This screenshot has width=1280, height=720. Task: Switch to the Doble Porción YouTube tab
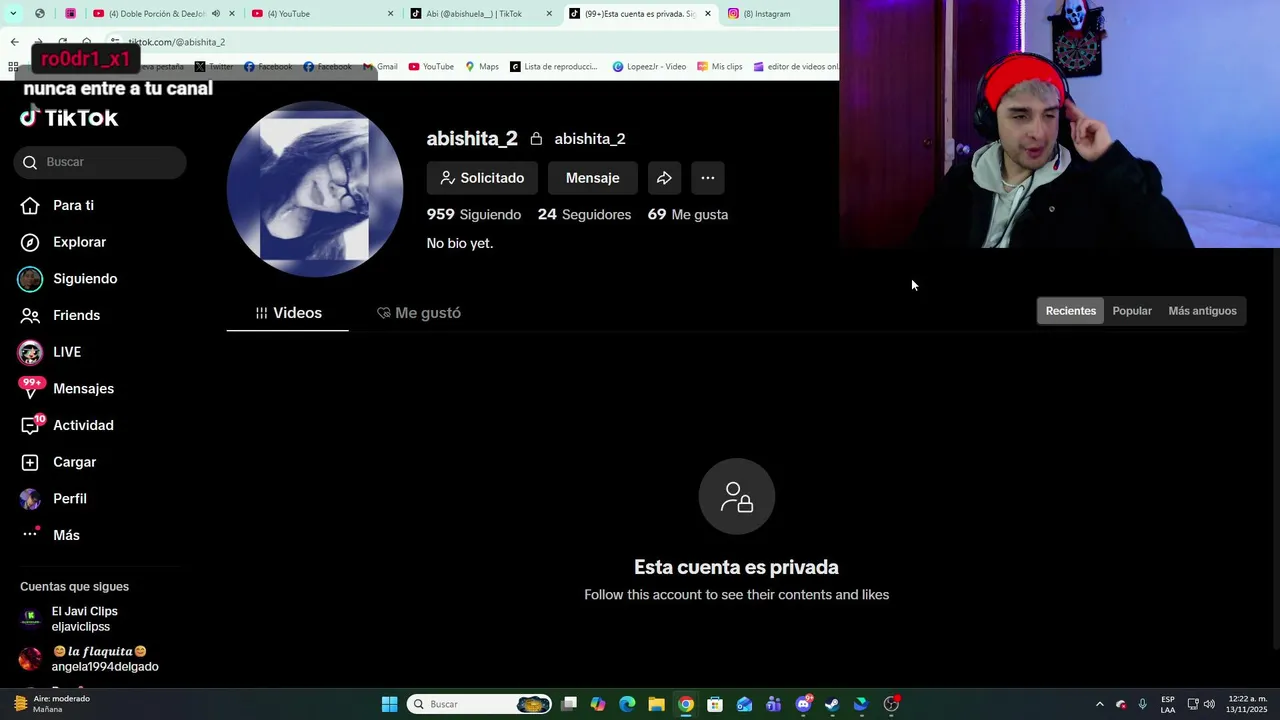click(x=156, y=14)
